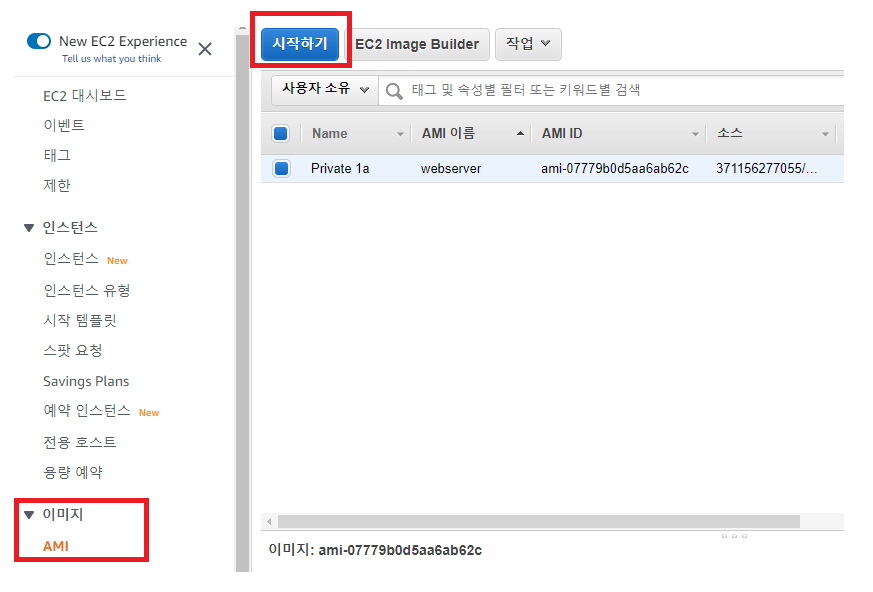This screenshot has height=592, width=873.
Task: Select ami-07779b0d5aa6ab62c cell in table
Action: click(615, 168)
